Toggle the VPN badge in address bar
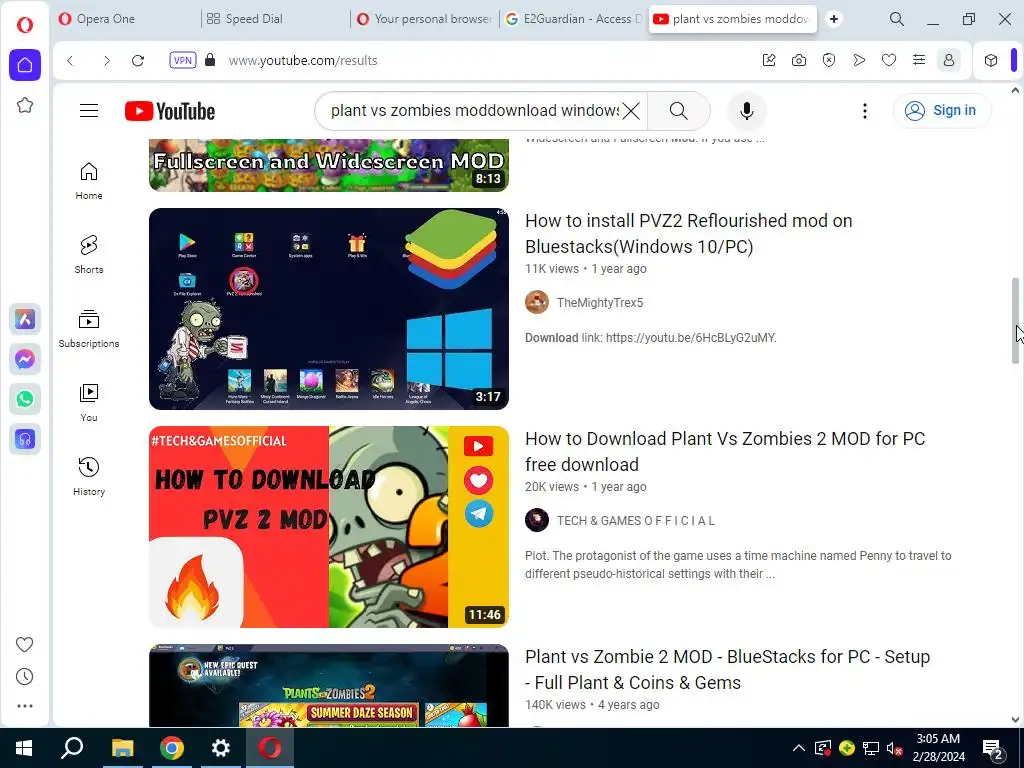The width and height of the screenshot is (1024, 768). click(183, 61)
